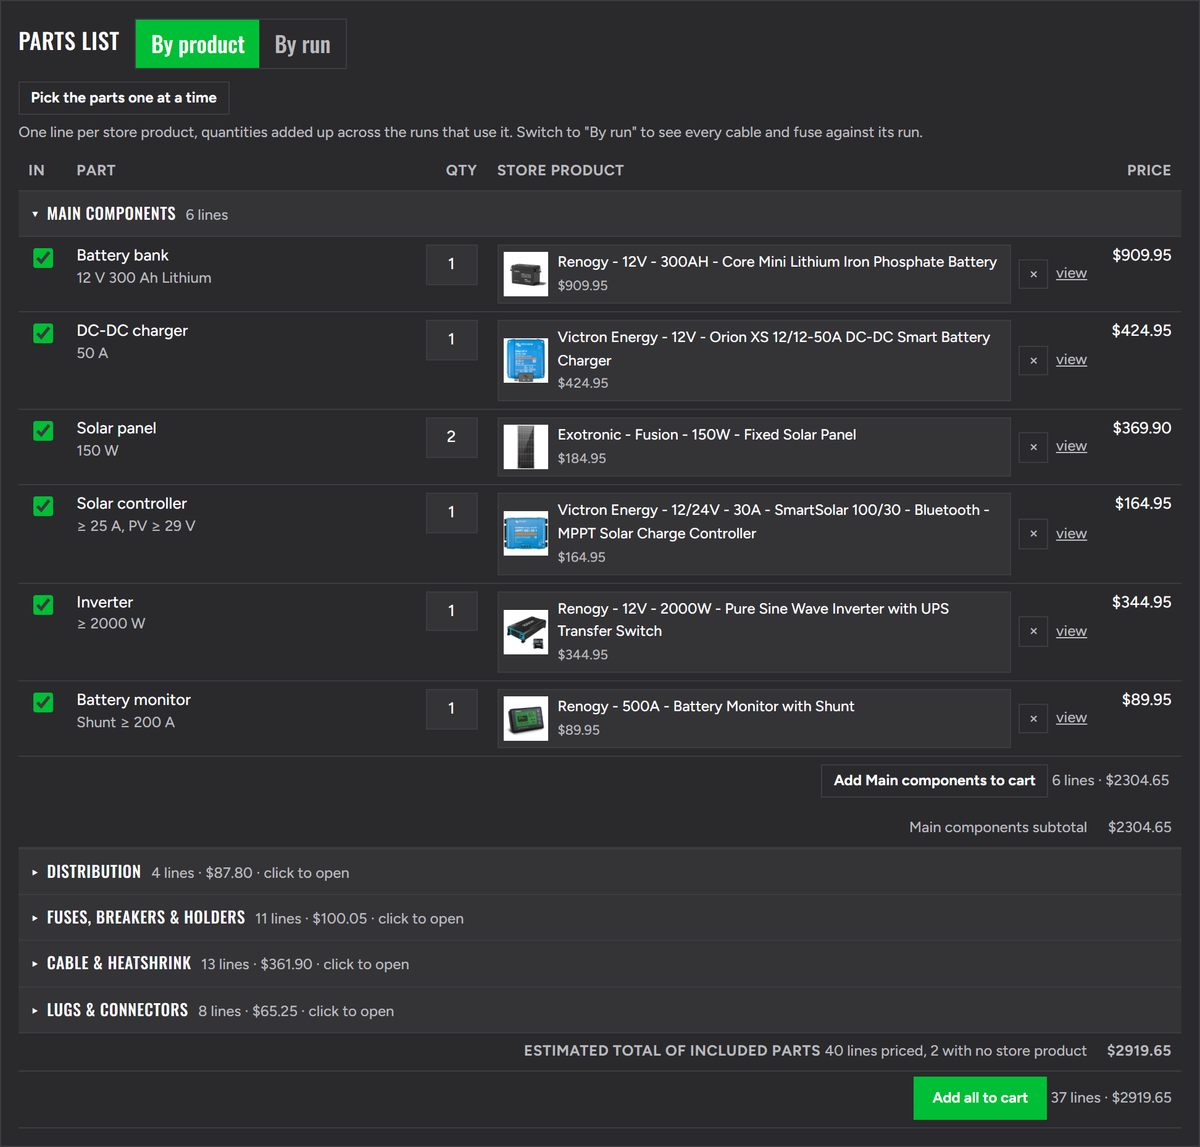Click the Battery Monitor shunt thumbnail
Viewport: 1200px width, 1147px height.
pyautogui.click(x=526, y=718)
